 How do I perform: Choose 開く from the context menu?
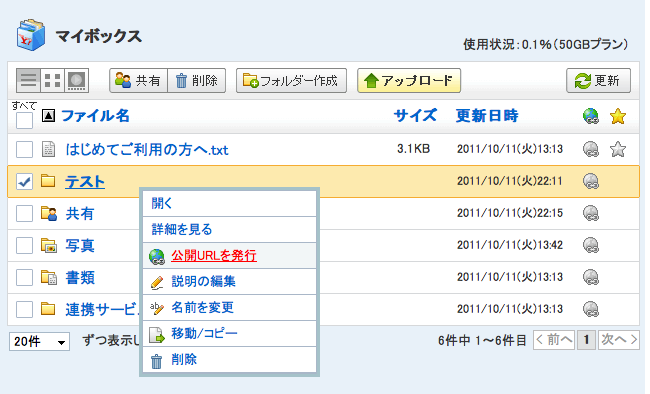pyautogui.click(x=229, y=204)
